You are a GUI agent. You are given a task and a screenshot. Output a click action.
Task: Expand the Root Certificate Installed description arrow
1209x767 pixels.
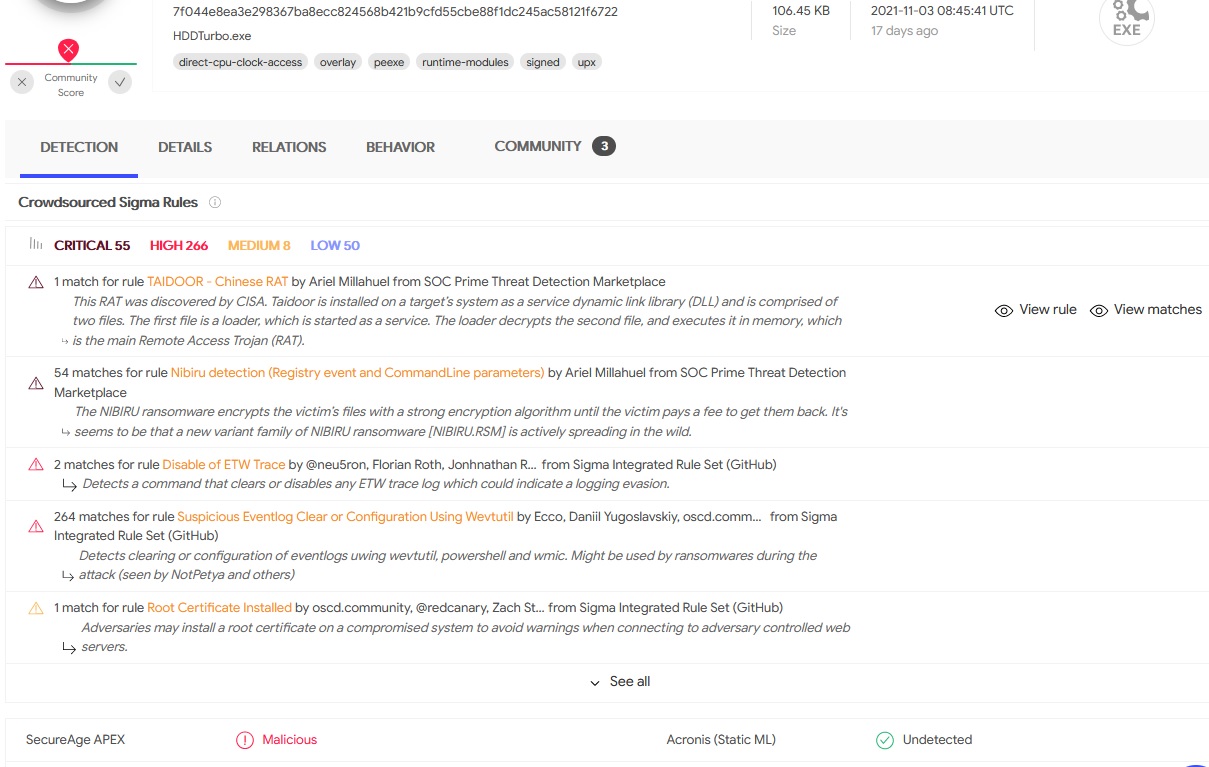click(x=69, y=647)
